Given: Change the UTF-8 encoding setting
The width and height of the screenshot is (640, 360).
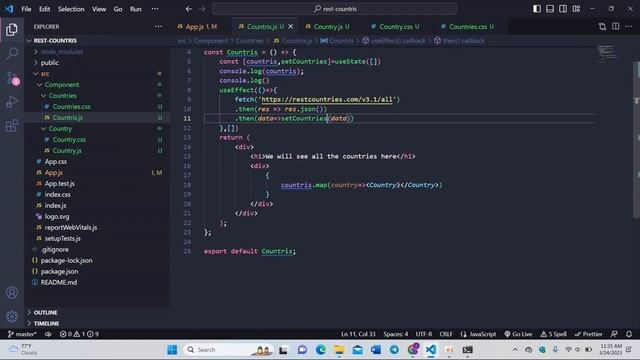Looking at the screenshot, I should [x=424, y=334].
